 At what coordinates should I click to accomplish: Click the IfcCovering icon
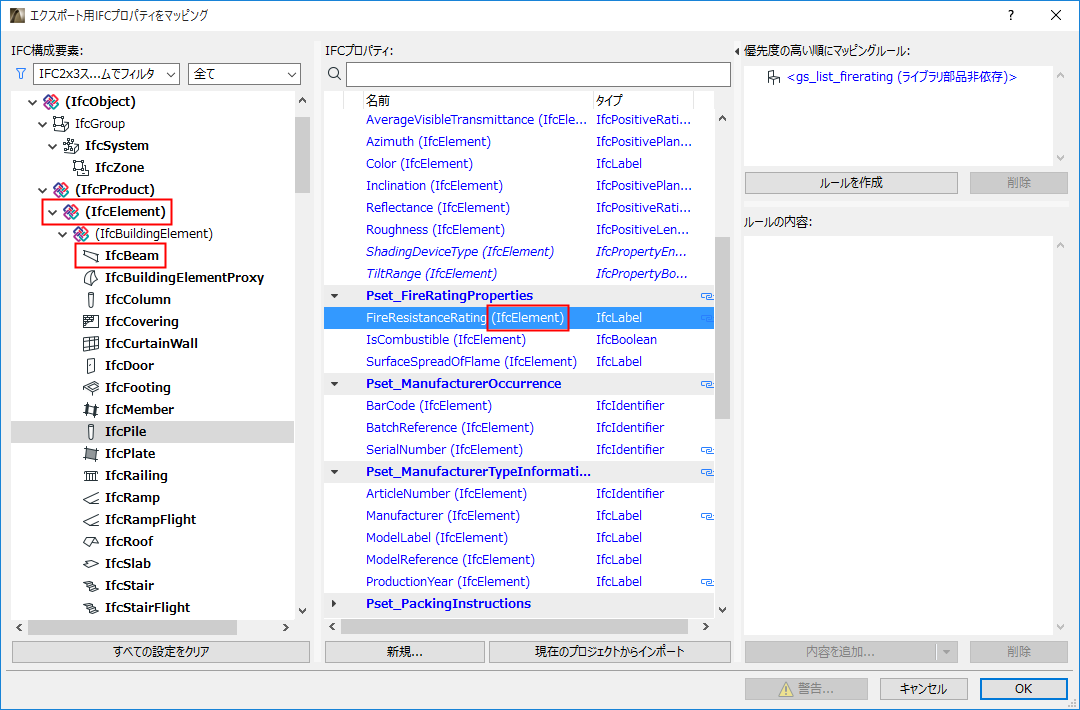[90, 322]
